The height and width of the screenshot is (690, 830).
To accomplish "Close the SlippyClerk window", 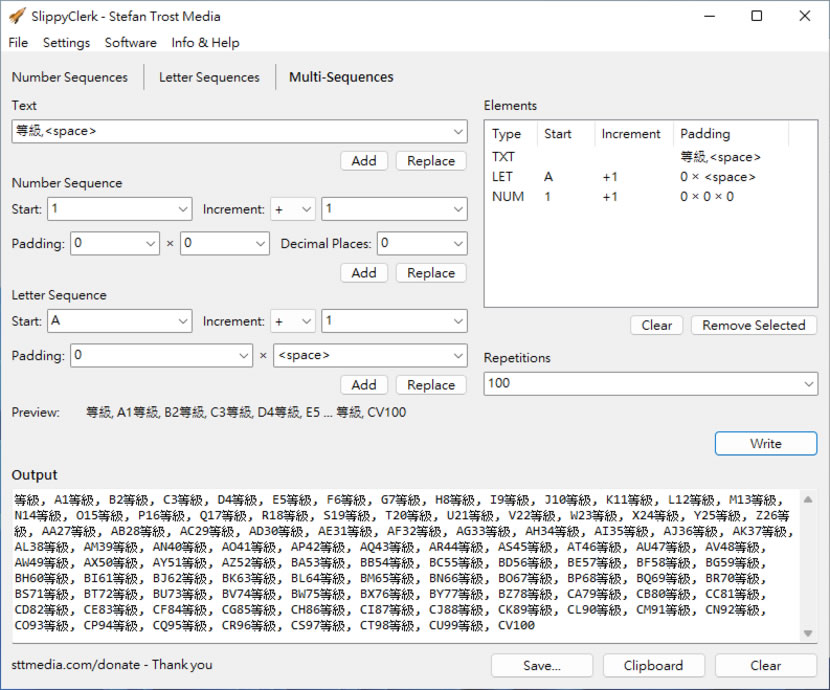I will point(805,16).
